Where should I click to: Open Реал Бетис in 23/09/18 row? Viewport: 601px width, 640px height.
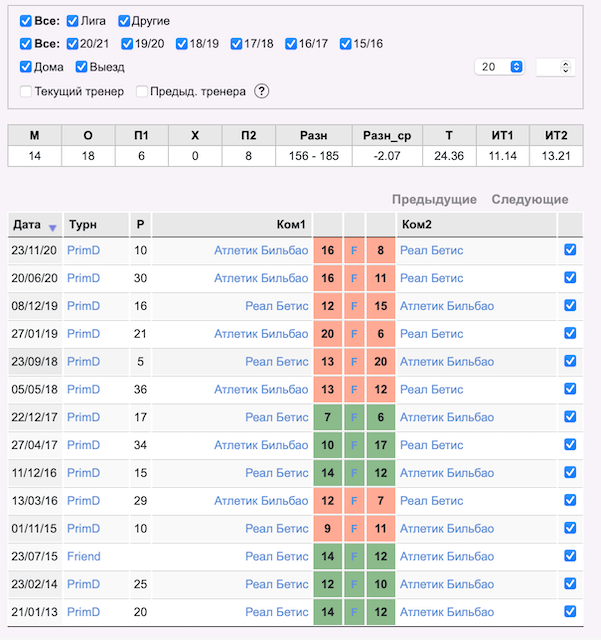point(276,362)
